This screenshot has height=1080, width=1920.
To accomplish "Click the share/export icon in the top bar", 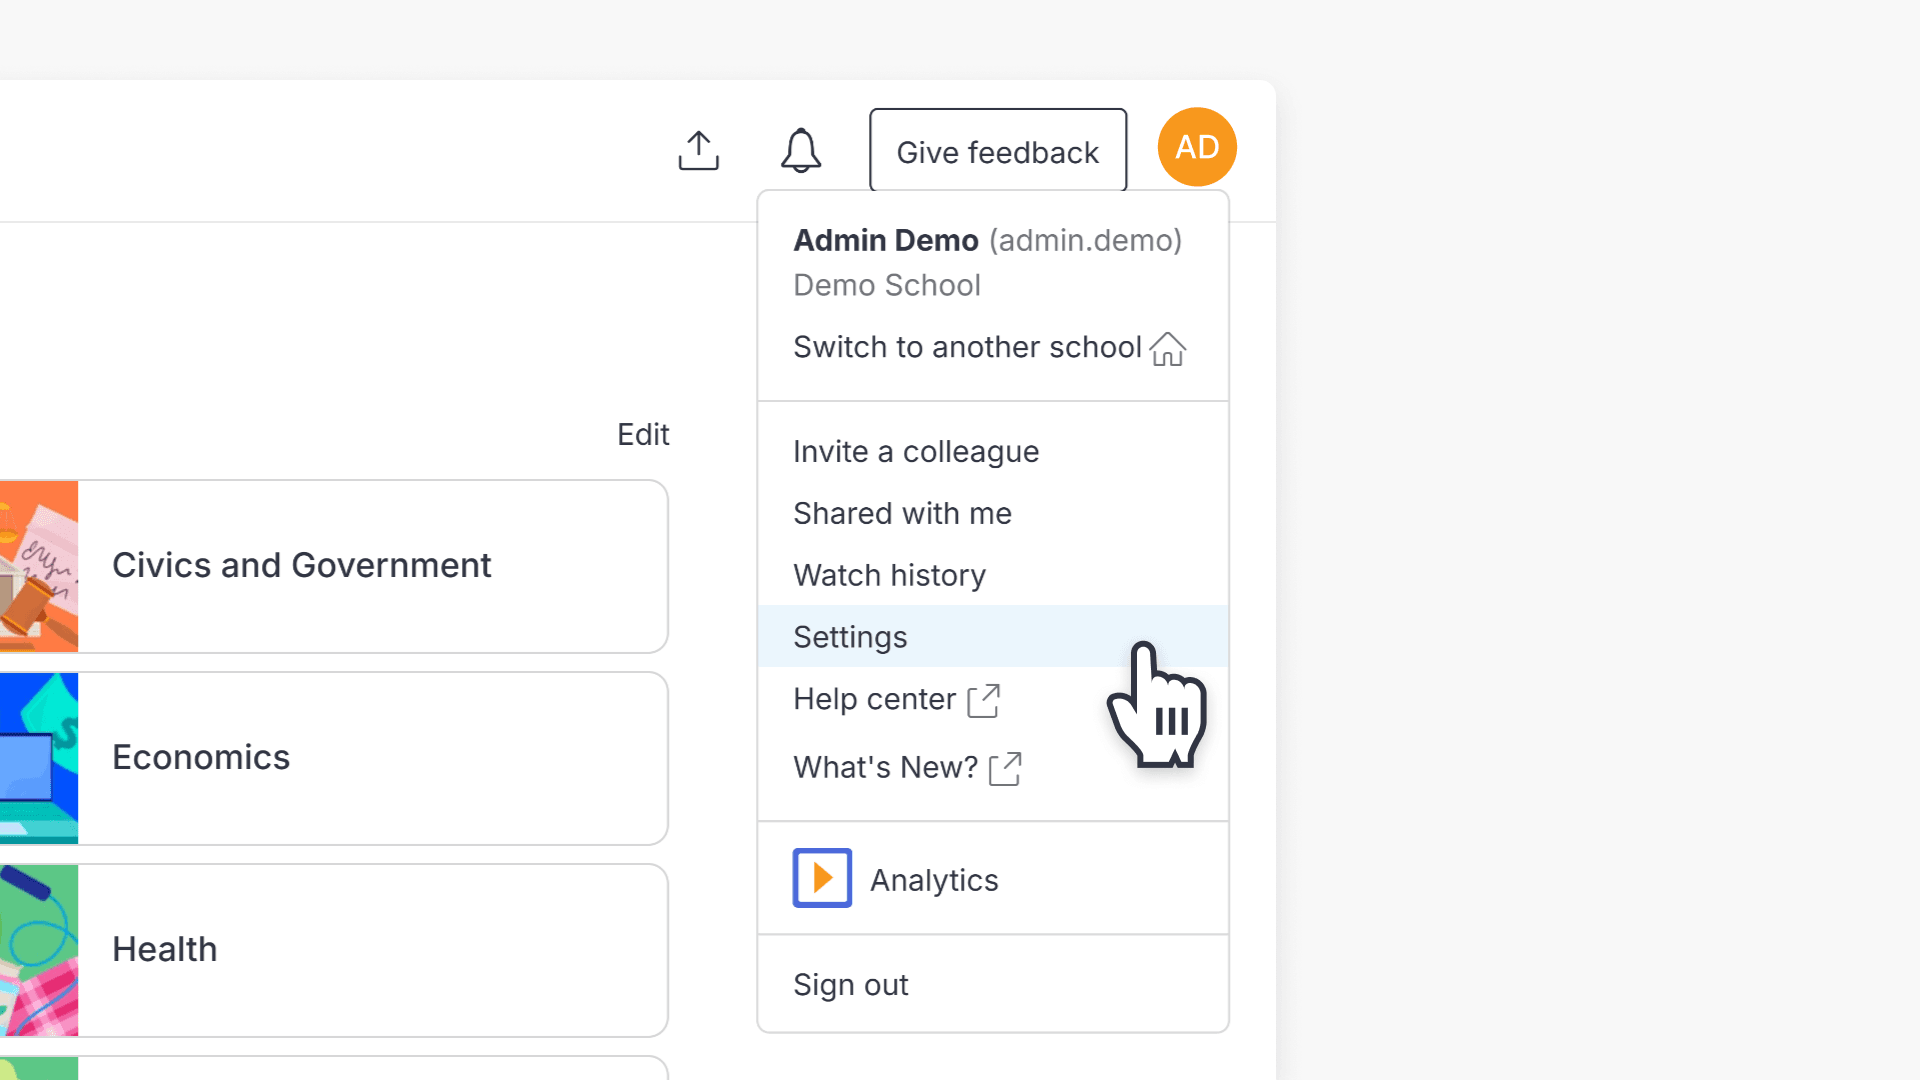I will tap(698, 150).
